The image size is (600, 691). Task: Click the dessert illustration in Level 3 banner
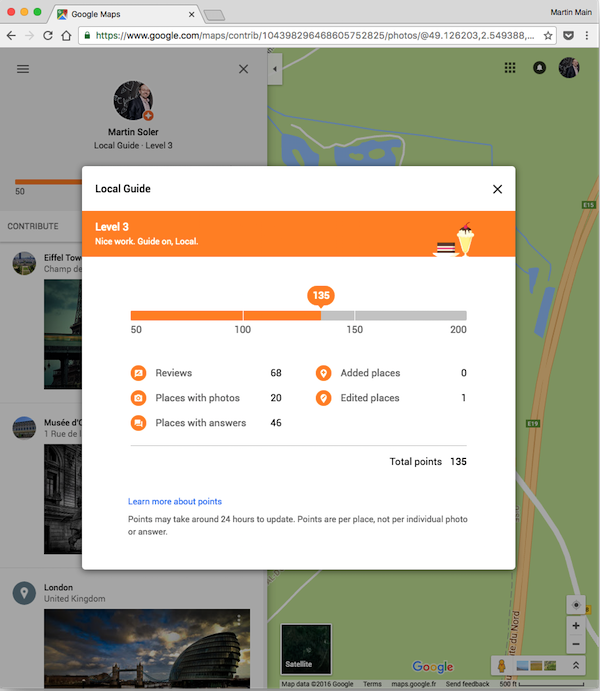(454, 240)
